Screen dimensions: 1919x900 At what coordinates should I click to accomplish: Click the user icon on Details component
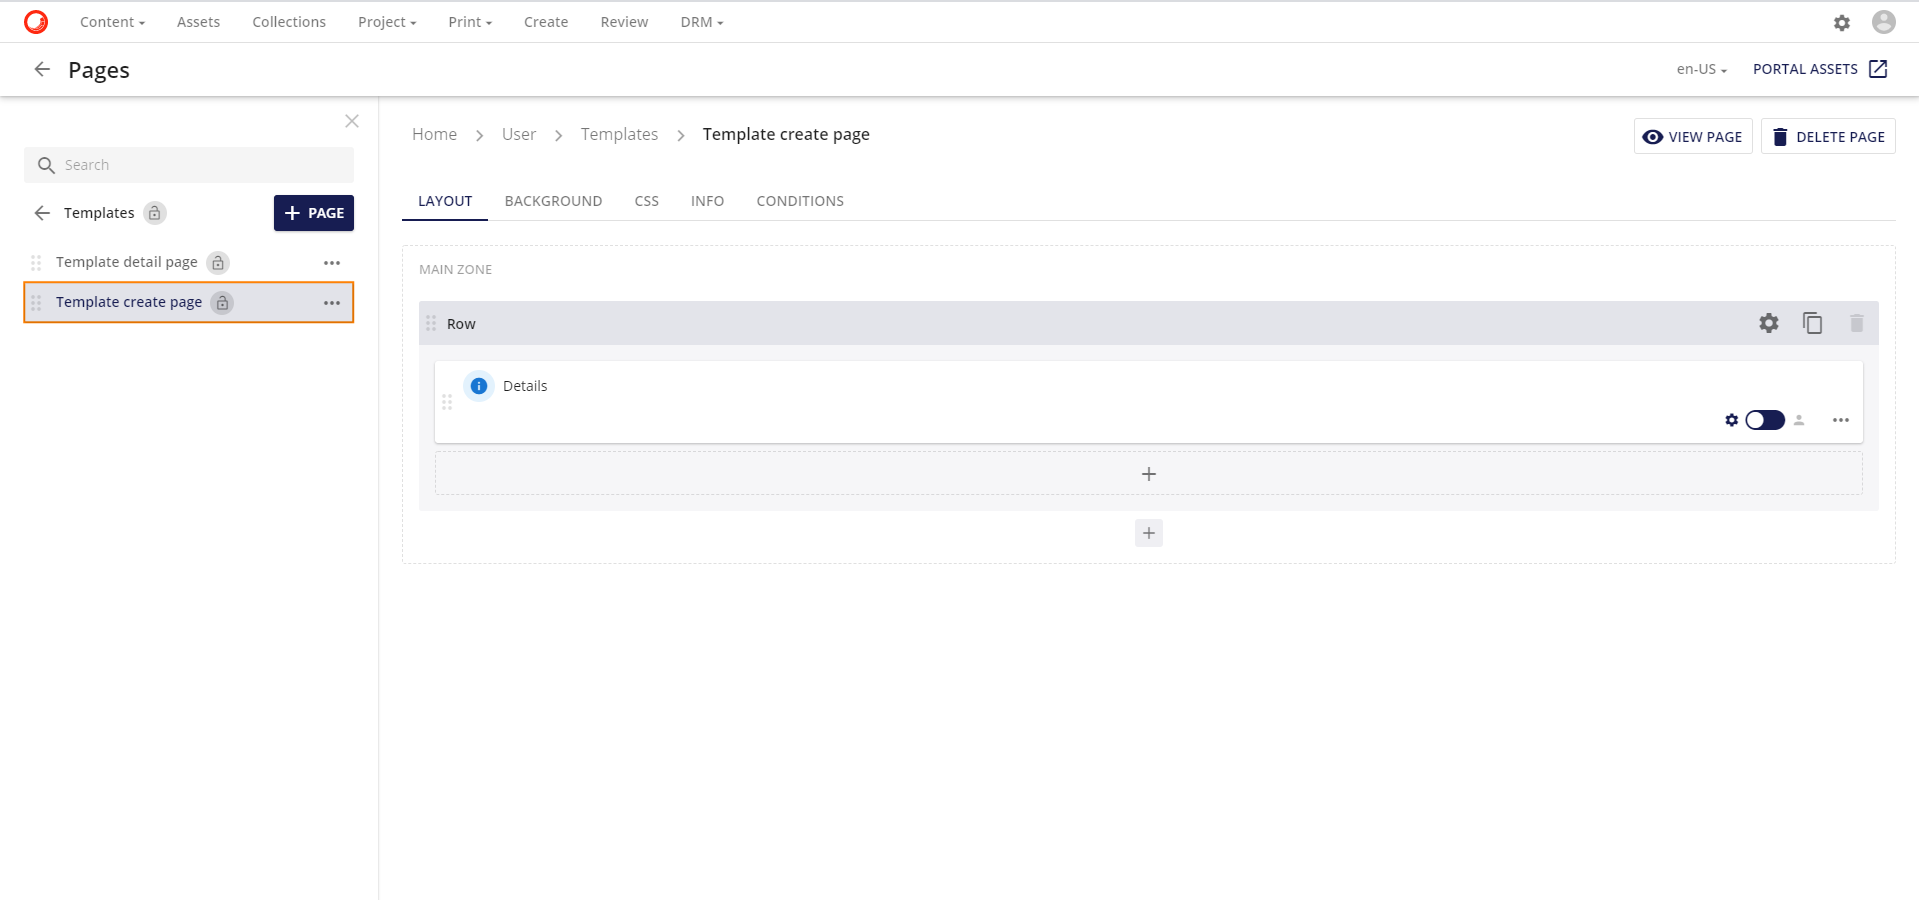[1799, 420]
